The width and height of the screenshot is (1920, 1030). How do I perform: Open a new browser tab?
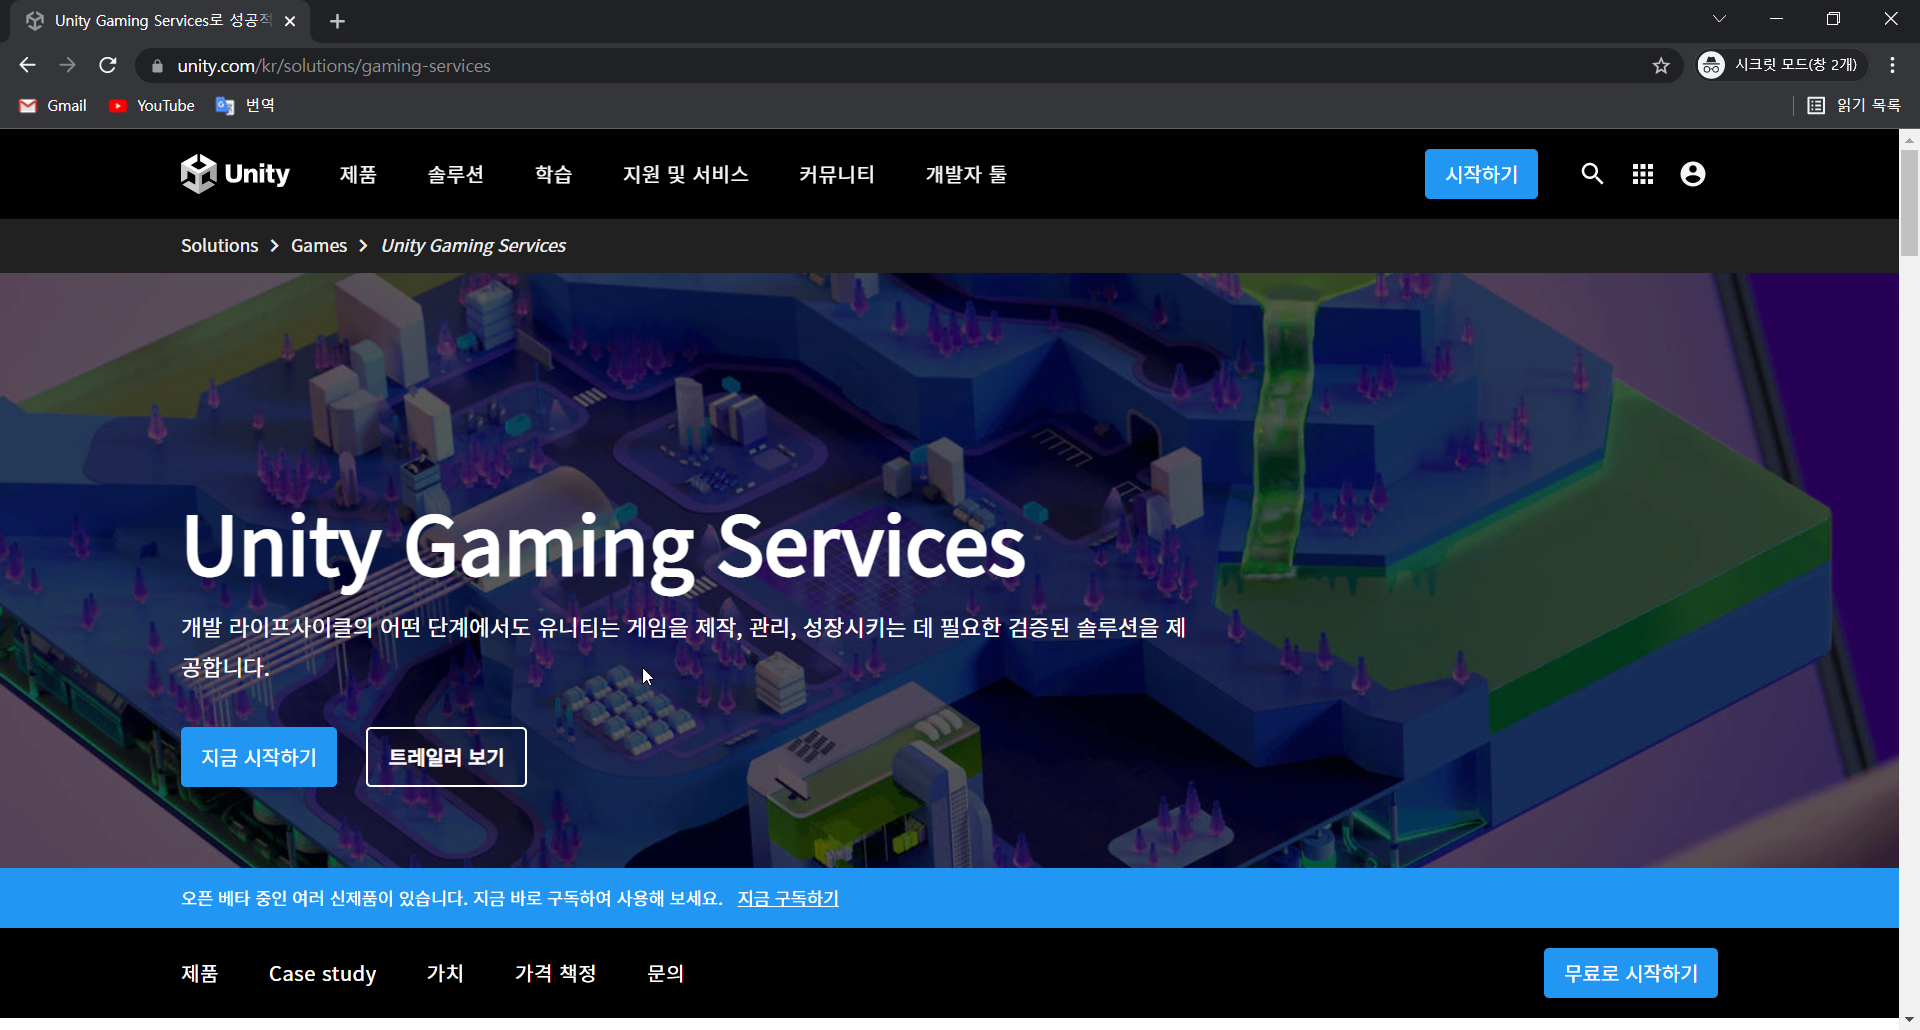pyautogui.click(x=337, y=21)
